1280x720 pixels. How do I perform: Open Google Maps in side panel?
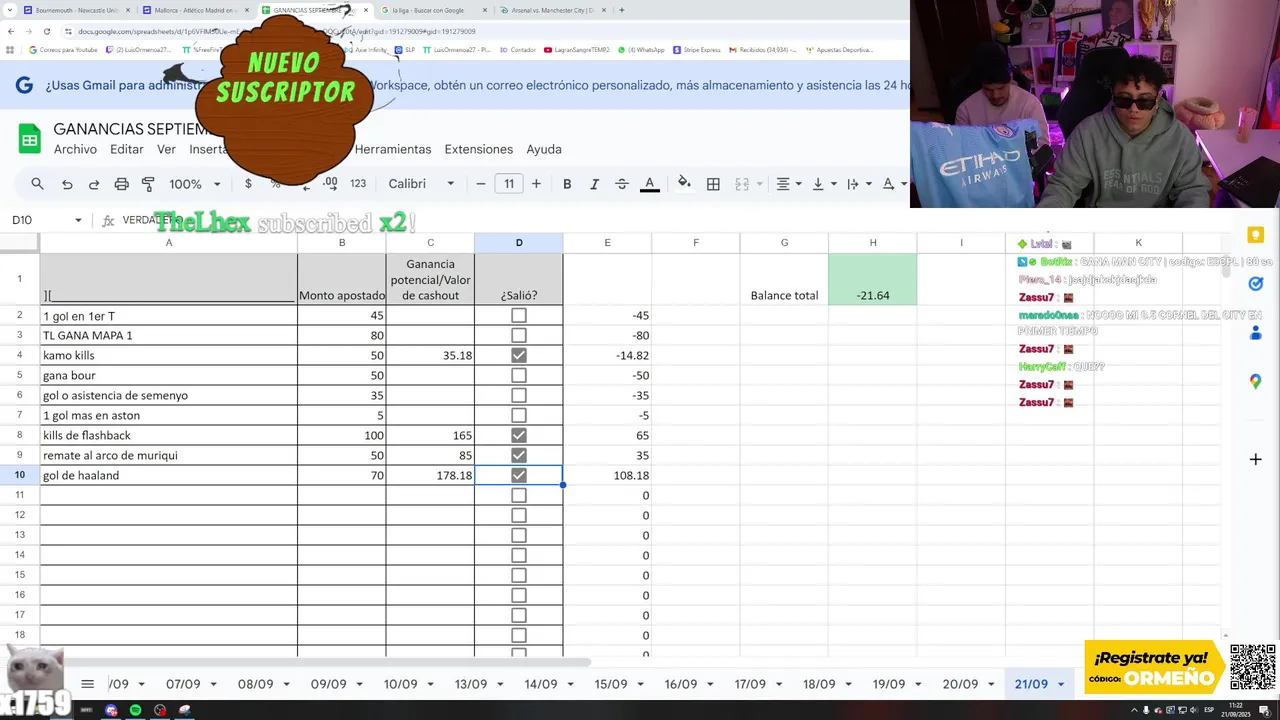point(1255,382)
